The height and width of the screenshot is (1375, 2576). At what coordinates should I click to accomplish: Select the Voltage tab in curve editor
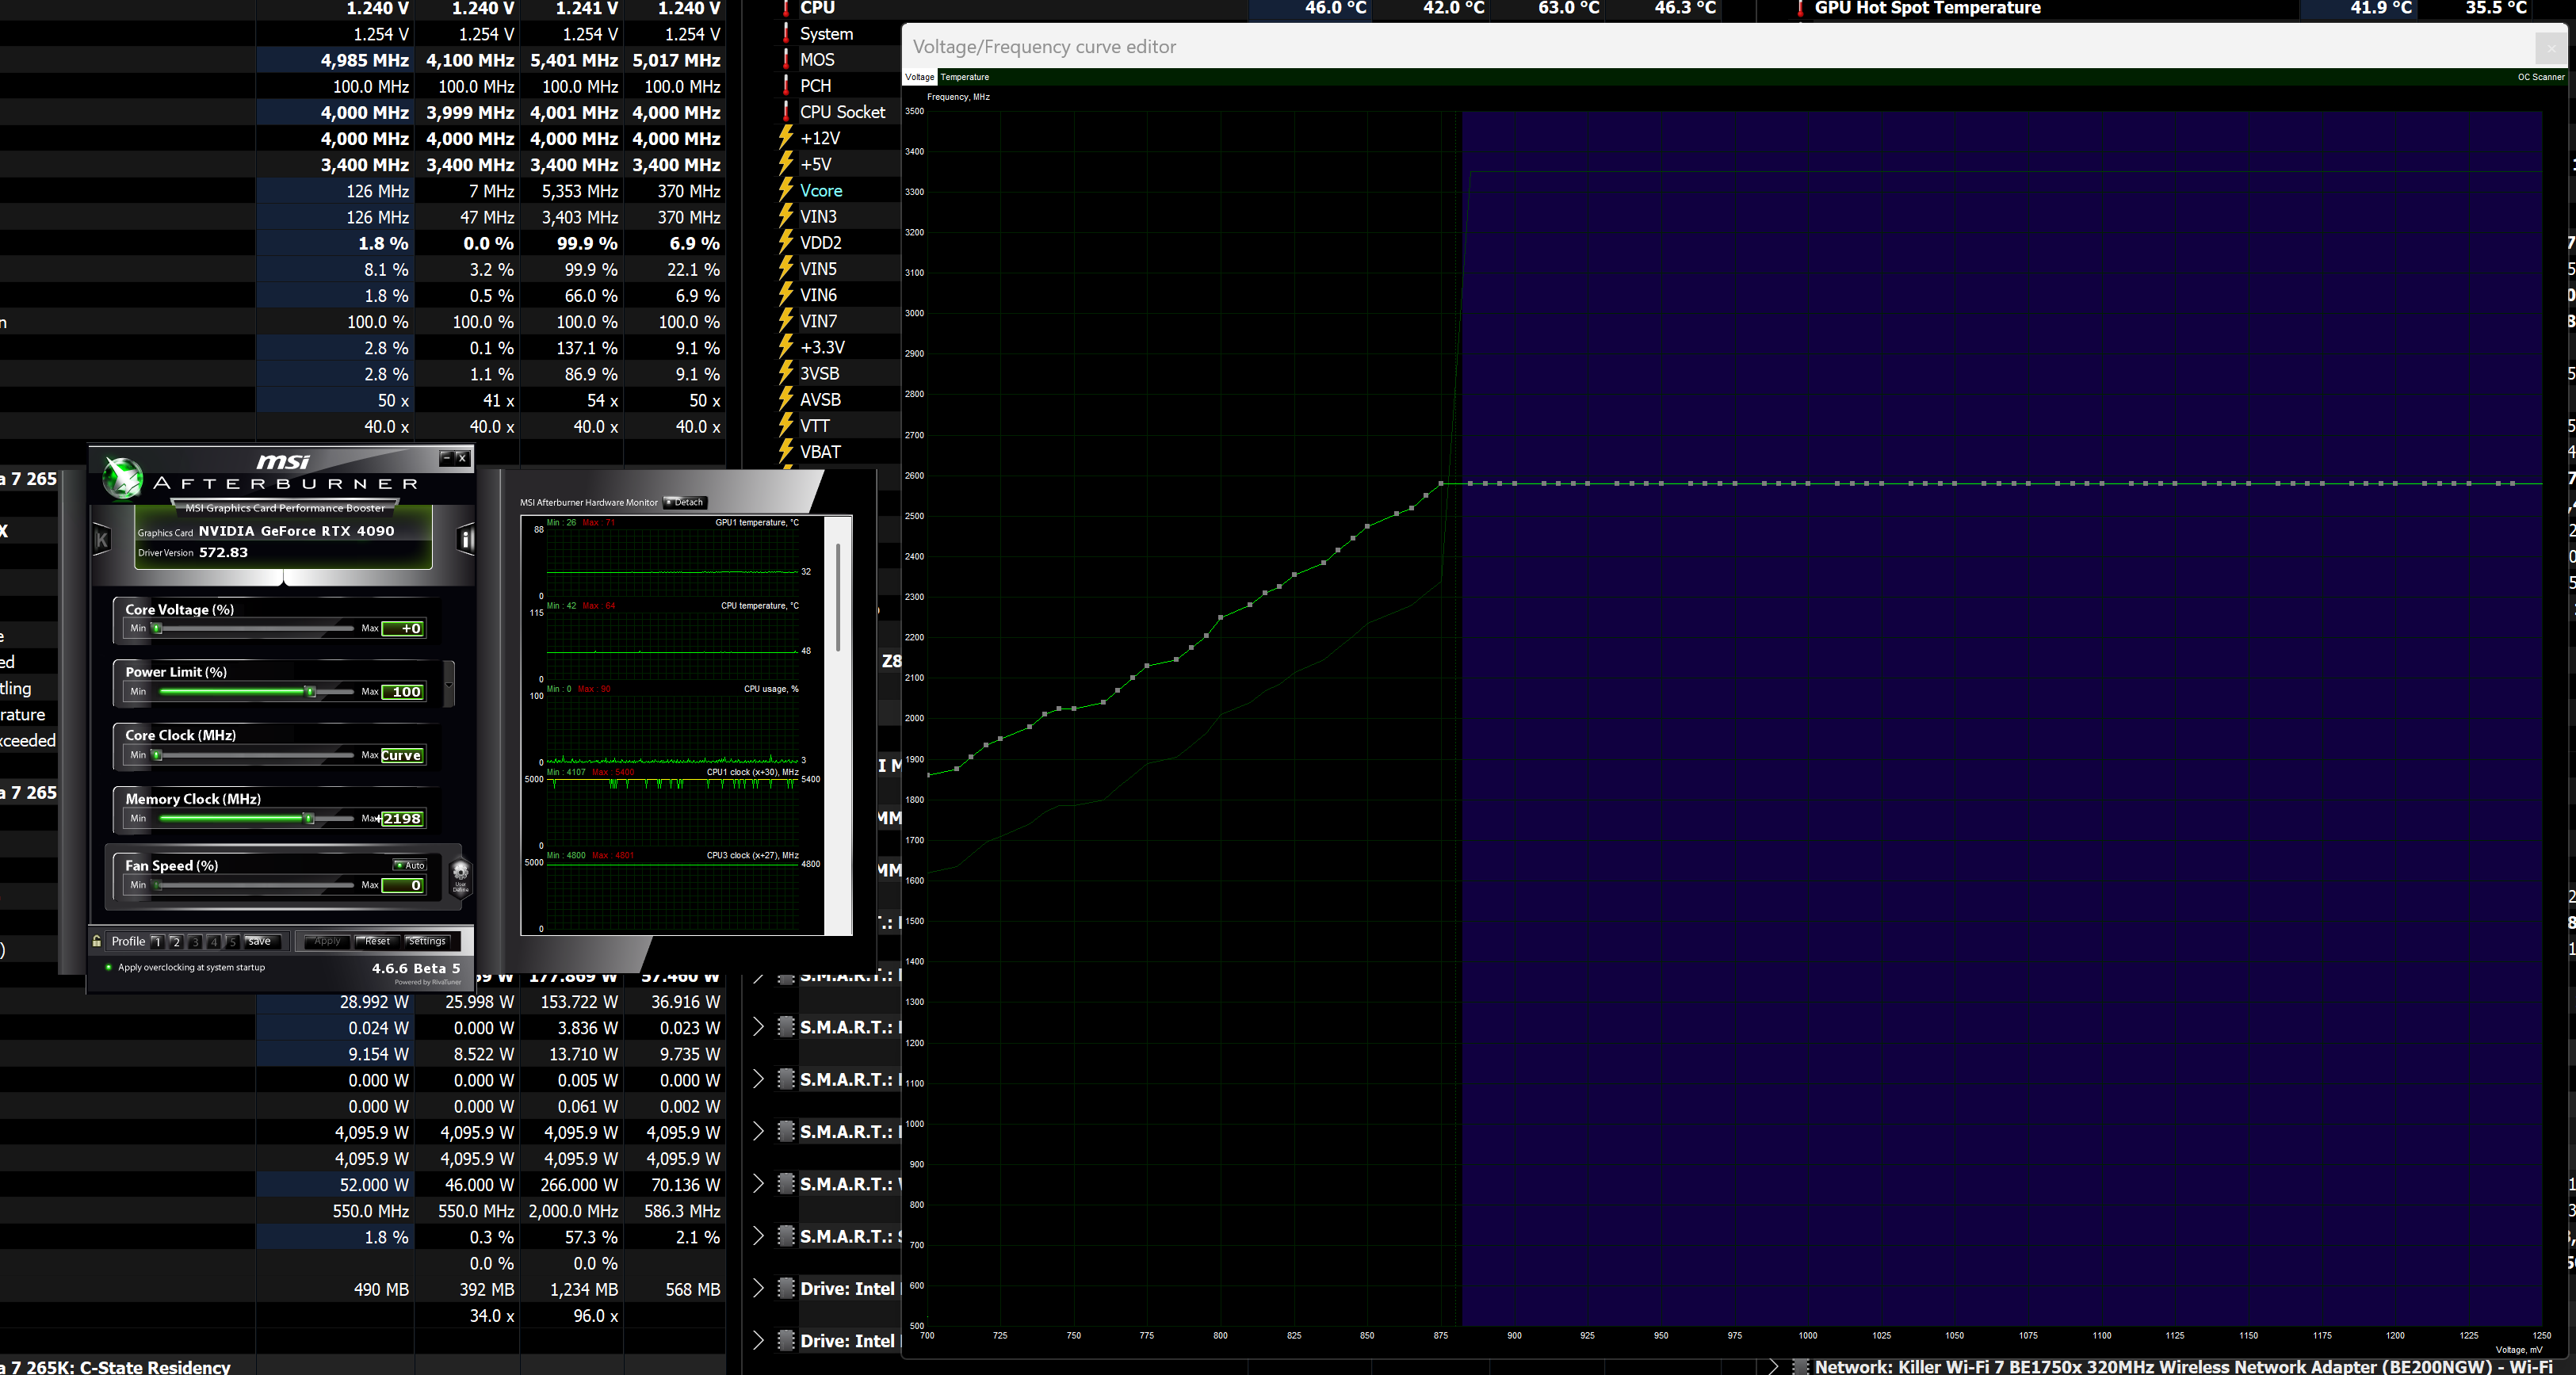coord(919,77)
